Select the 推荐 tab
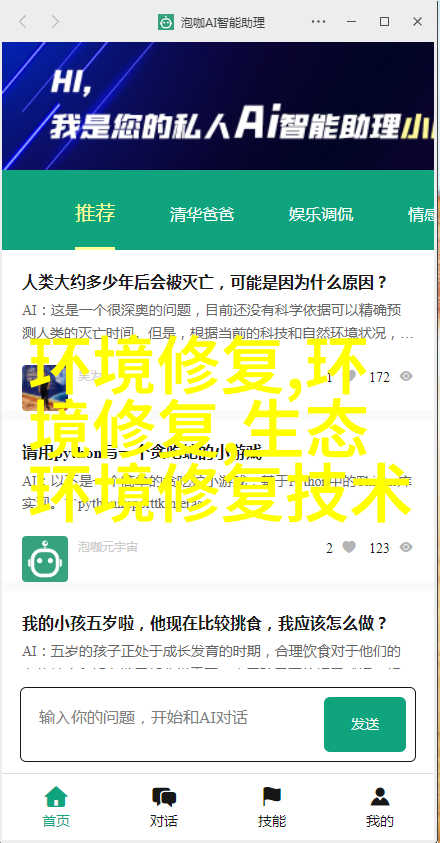Viewport: 440px width, 843px height. click(x=95, y=213)
